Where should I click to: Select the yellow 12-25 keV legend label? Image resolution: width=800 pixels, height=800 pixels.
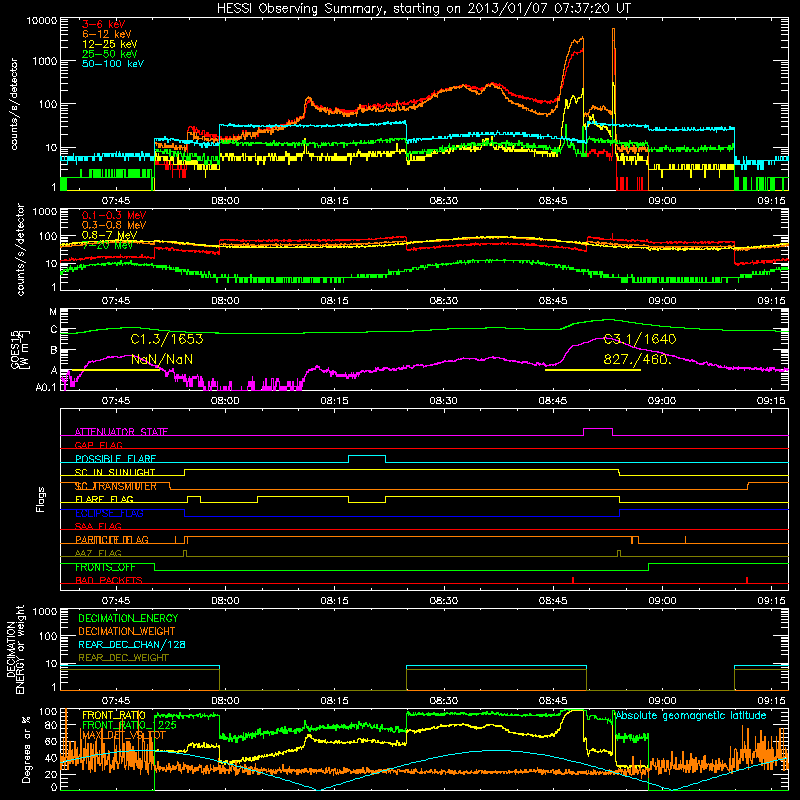[109, 44]
